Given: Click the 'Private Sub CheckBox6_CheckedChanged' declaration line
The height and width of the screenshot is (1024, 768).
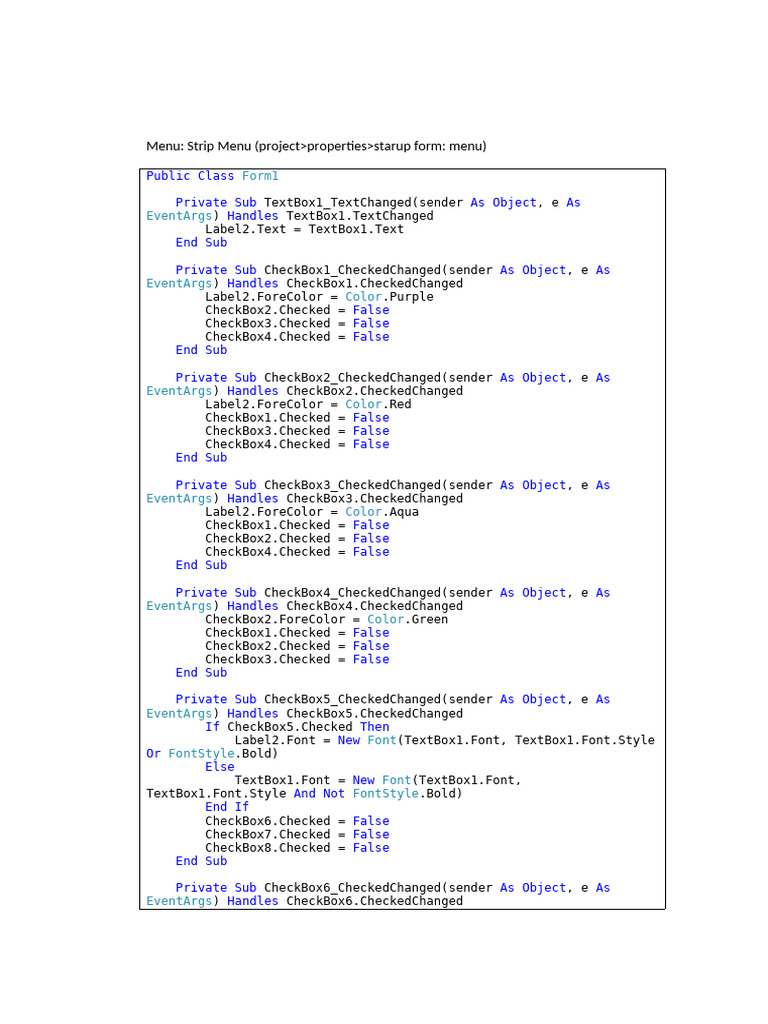Looking at the screenshot, I should click(392, 888).
